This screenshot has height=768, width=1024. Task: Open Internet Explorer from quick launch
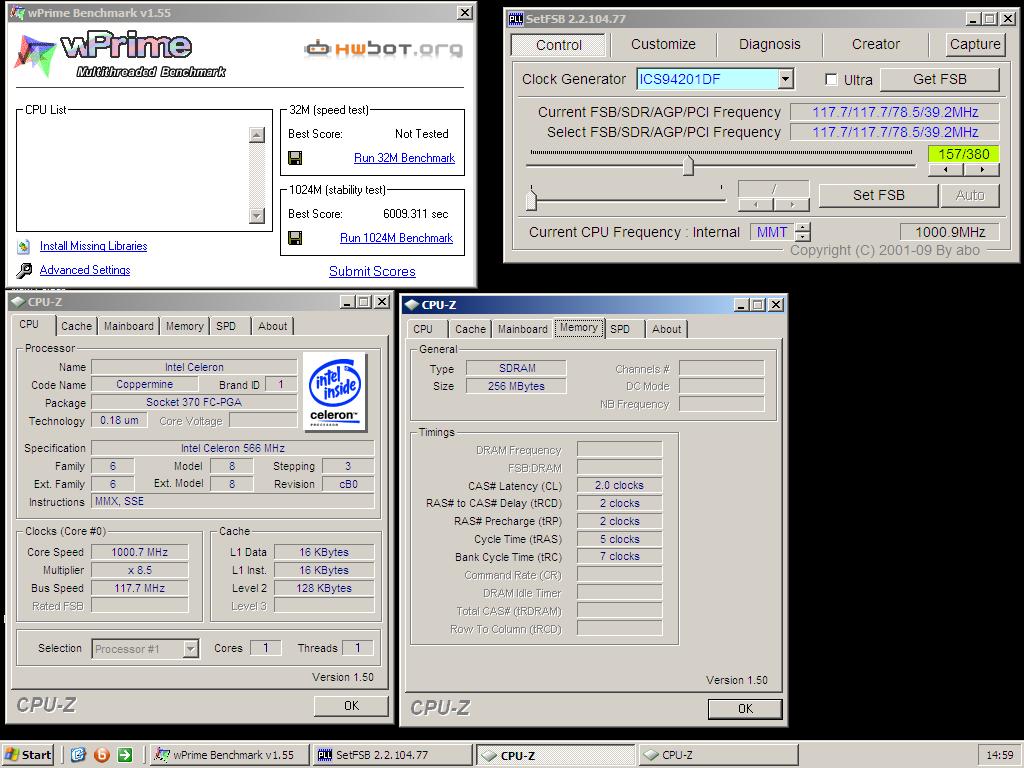pos(78,755)
